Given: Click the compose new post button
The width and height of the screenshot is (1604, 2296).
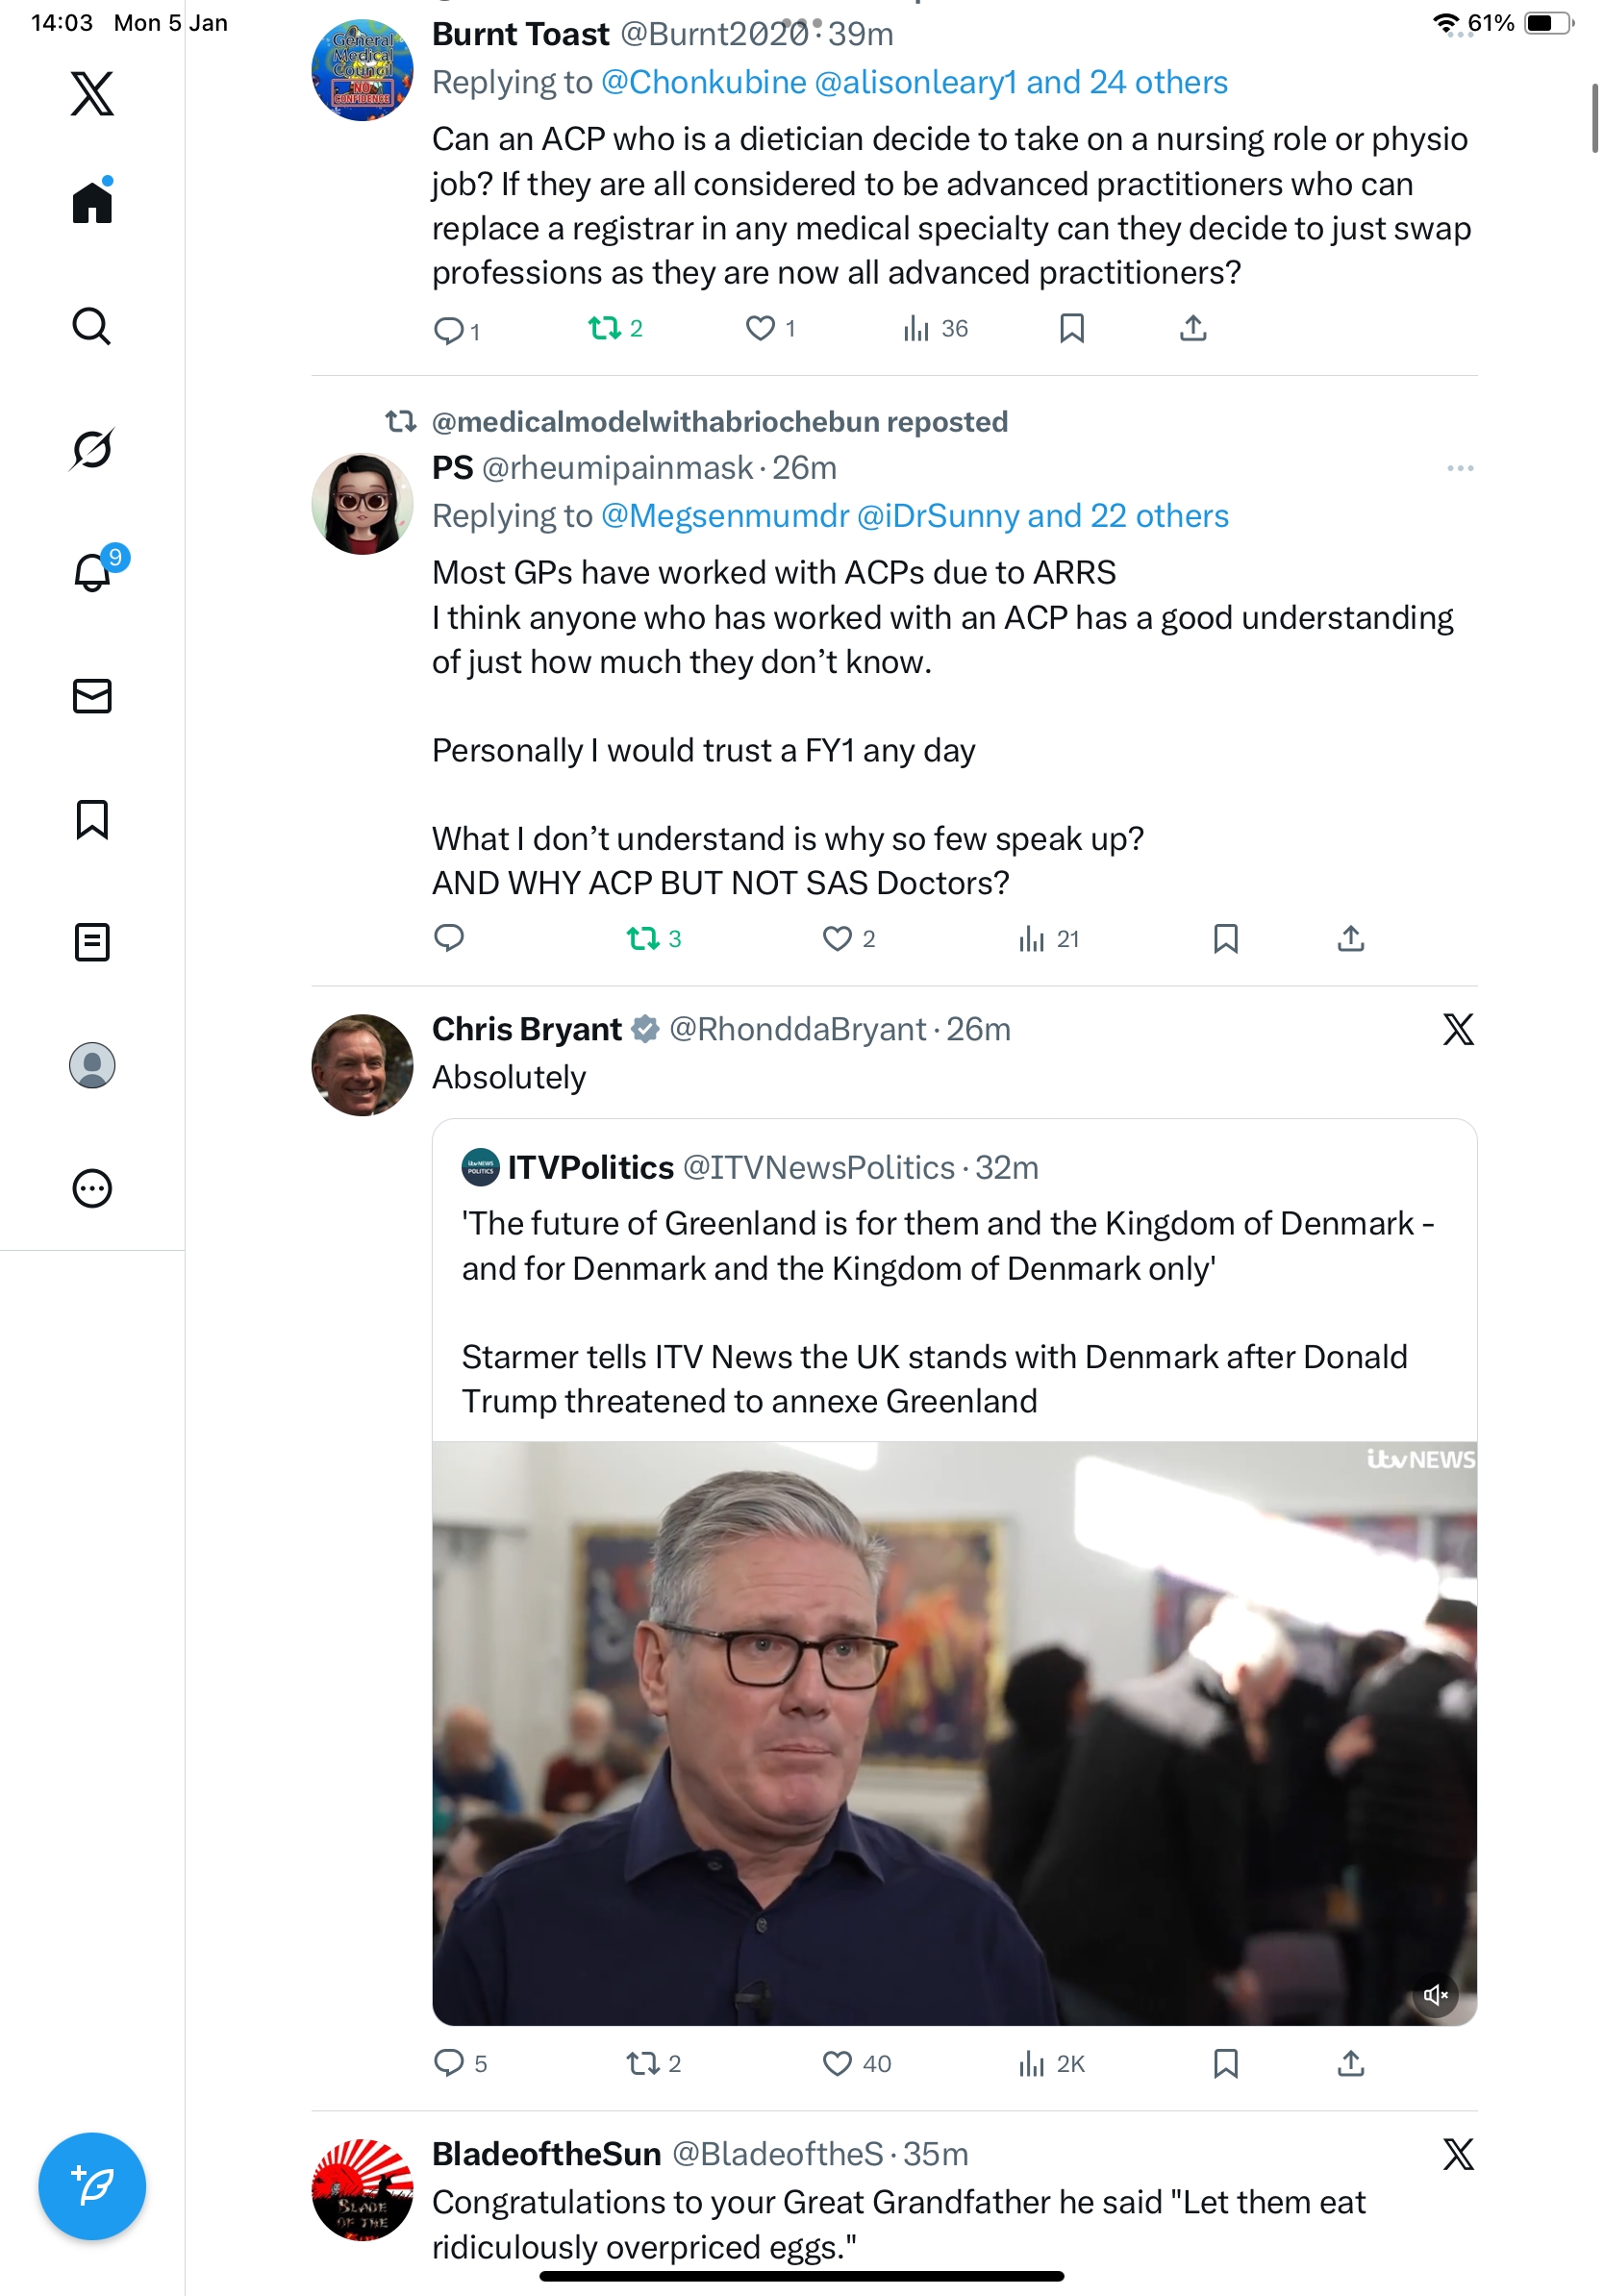Looking at the screenshot, I should tap(91, 2186).
